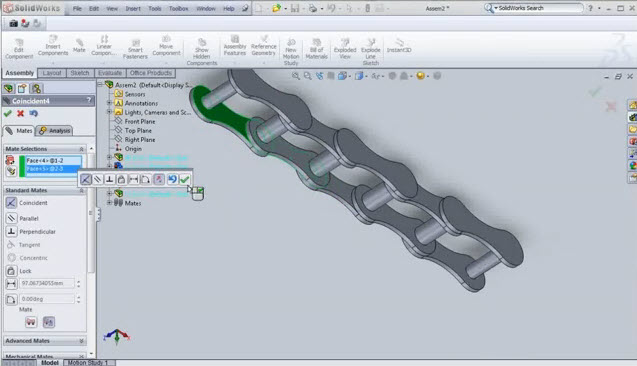Choose Parallel standard mate

(x=22, y=218)
